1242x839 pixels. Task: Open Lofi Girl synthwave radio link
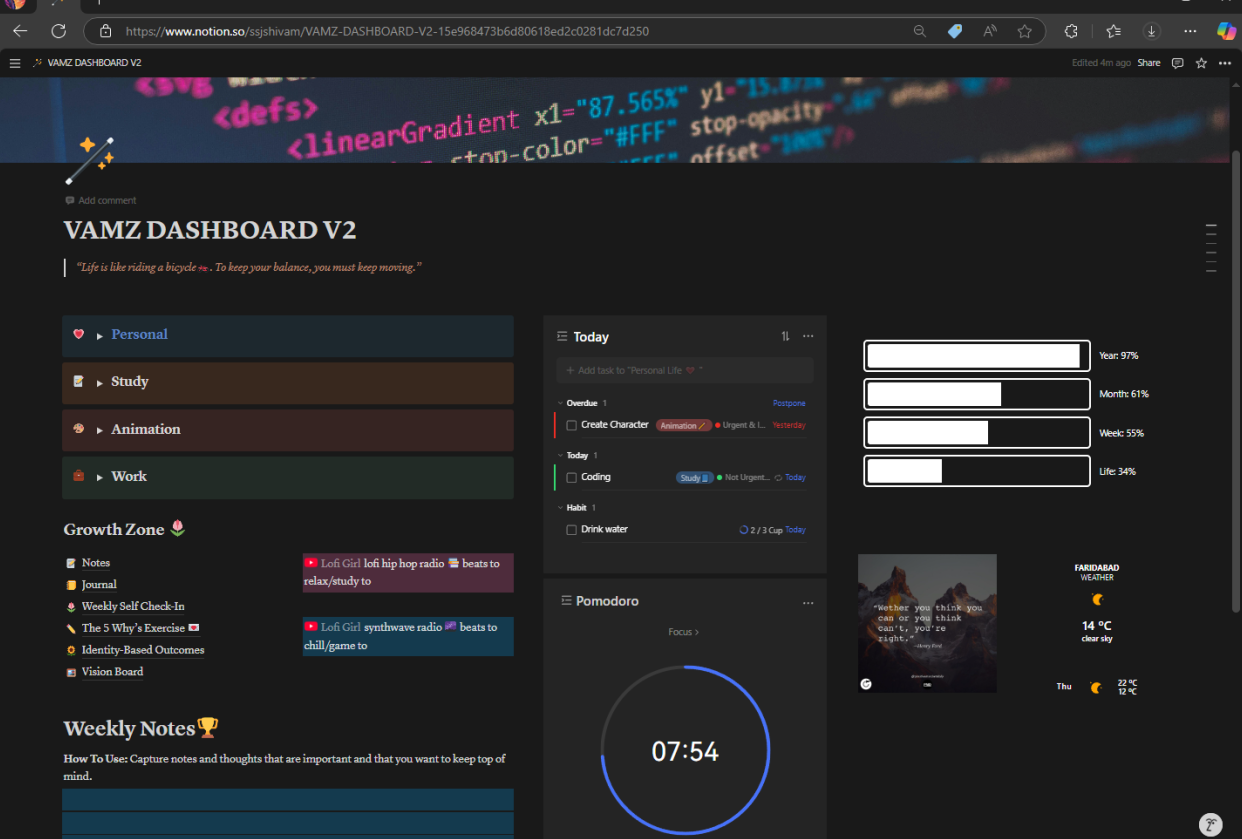[408, 636]
